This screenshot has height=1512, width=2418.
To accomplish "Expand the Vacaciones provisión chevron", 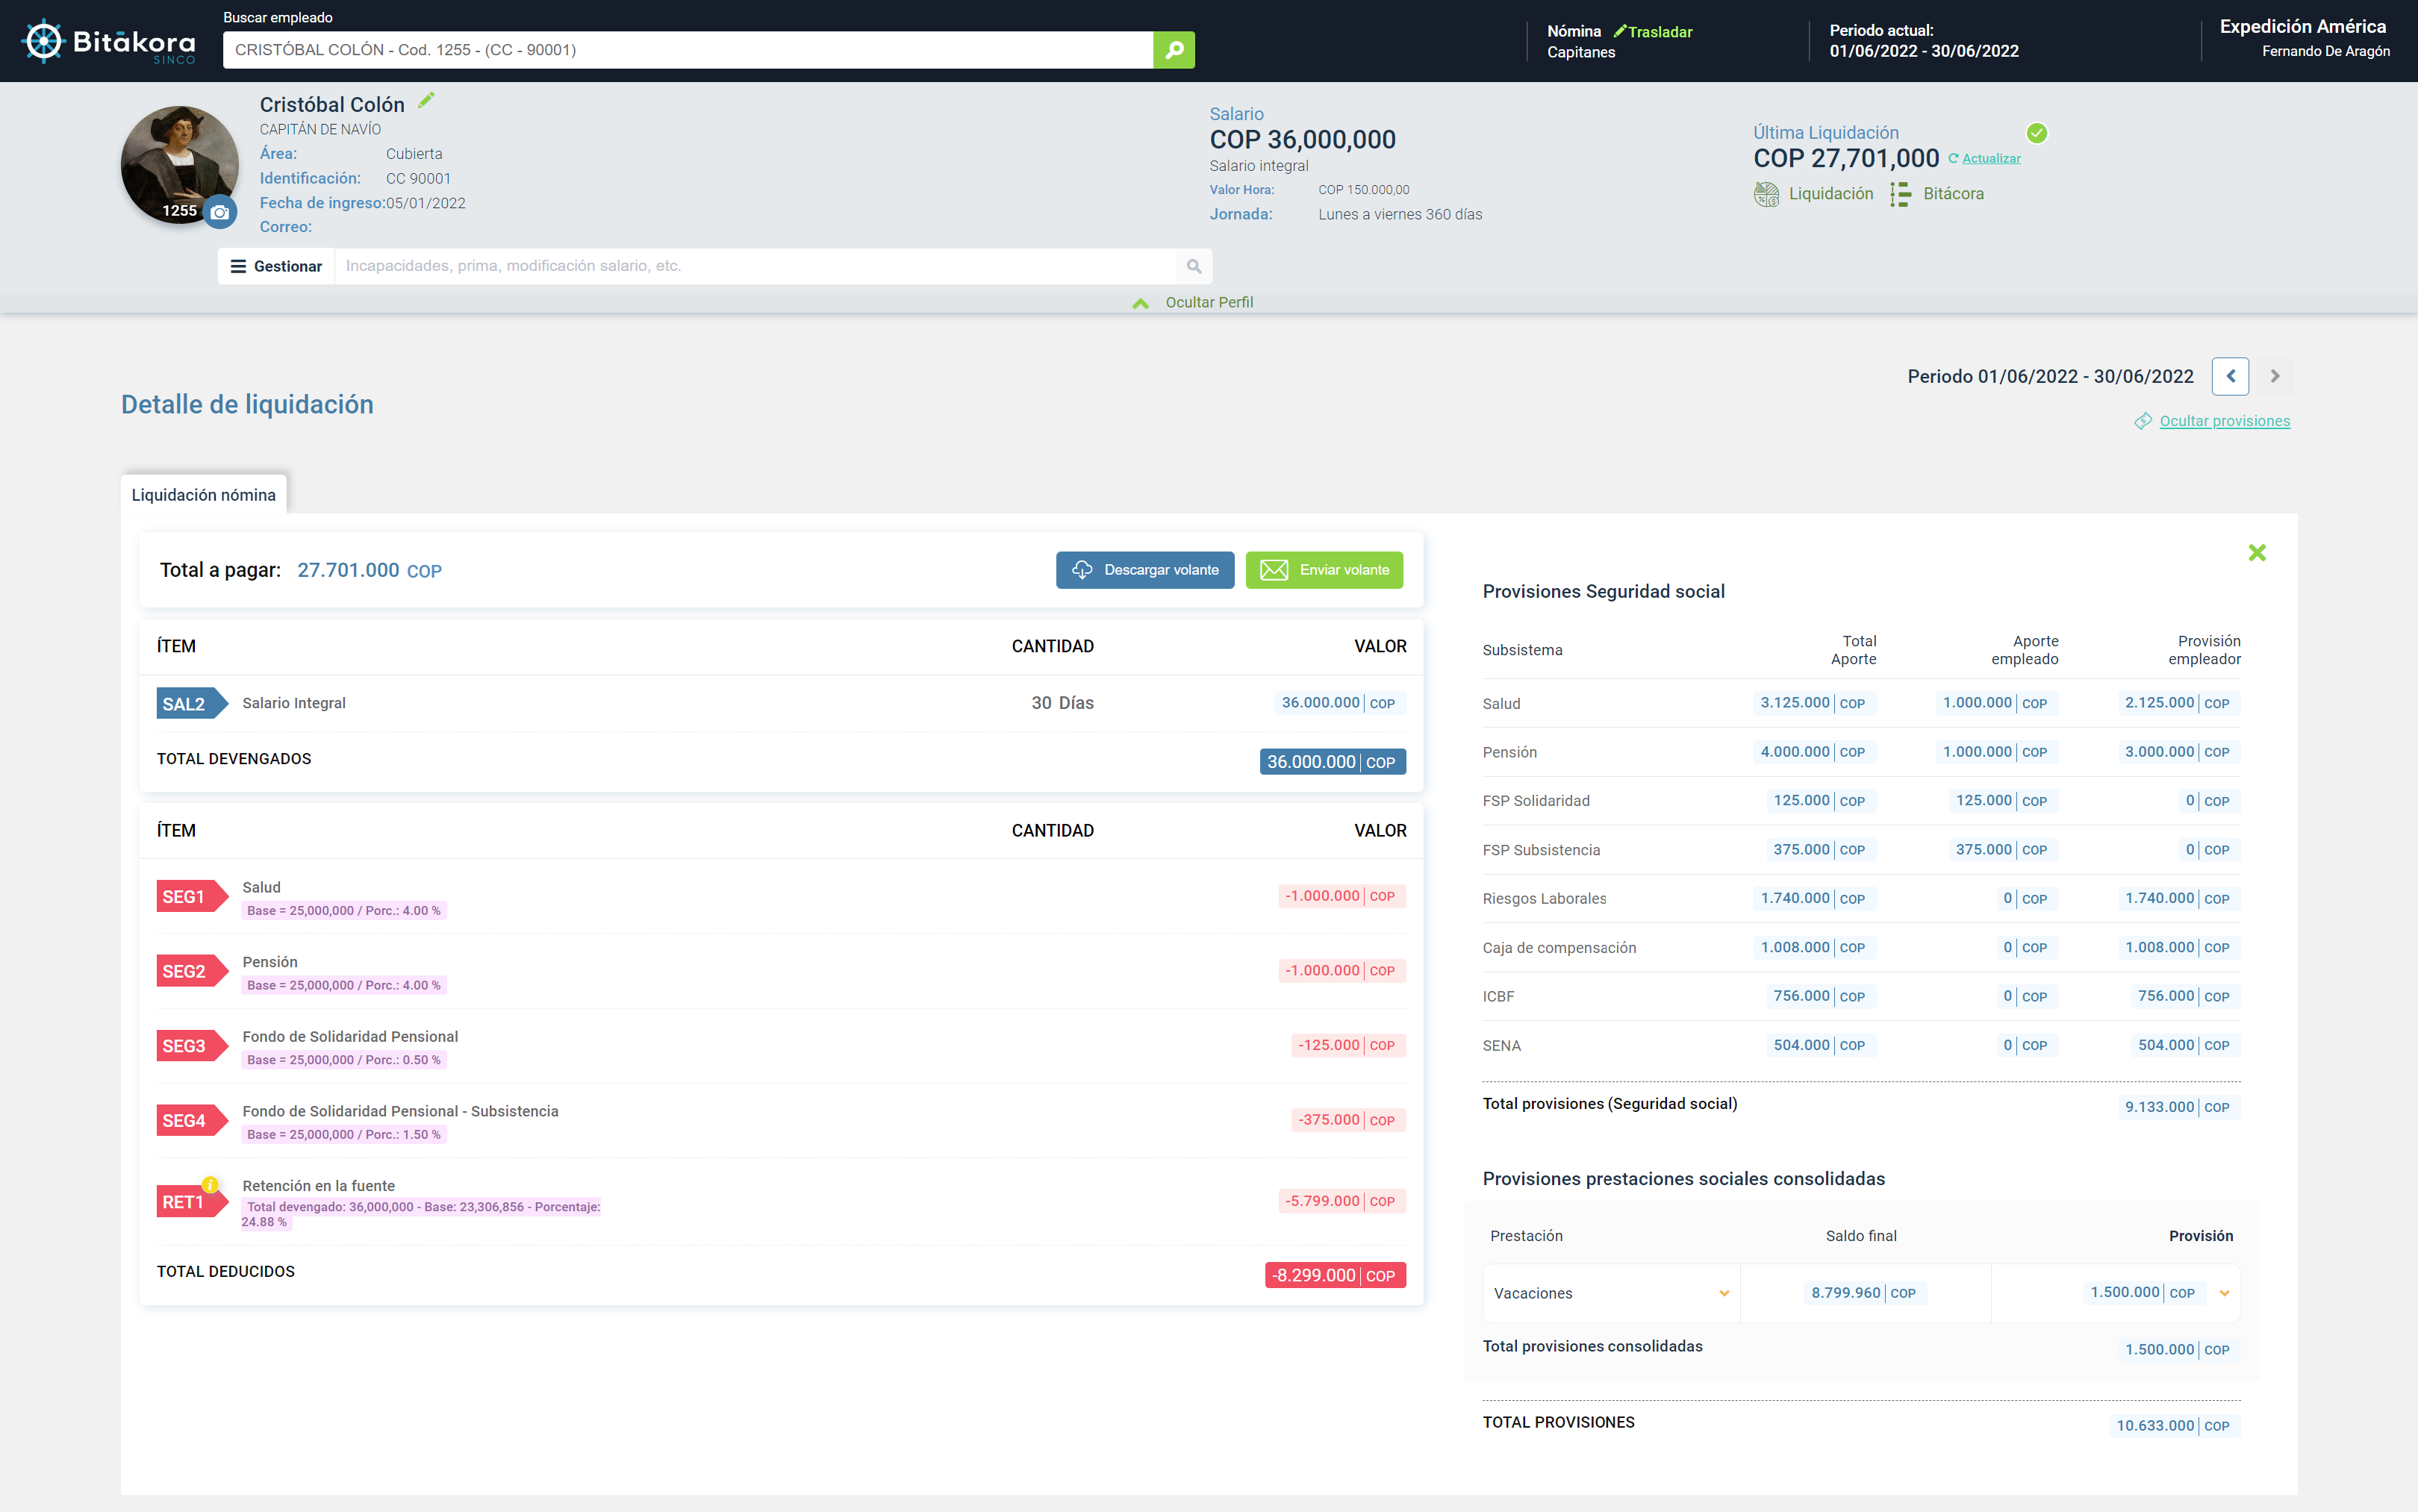I will pos(2224,1293).
